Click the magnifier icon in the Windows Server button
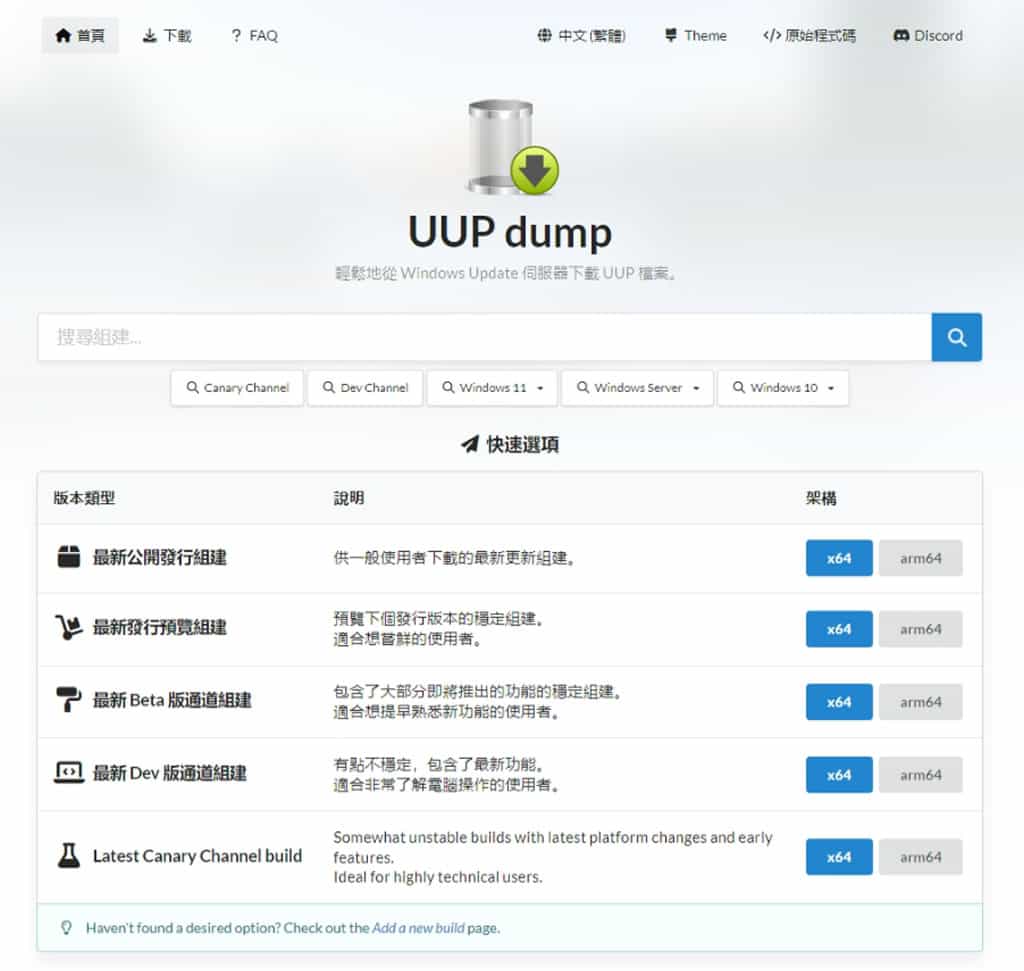1024x971 pixels. pyautogui.click(x=583, y=387)
